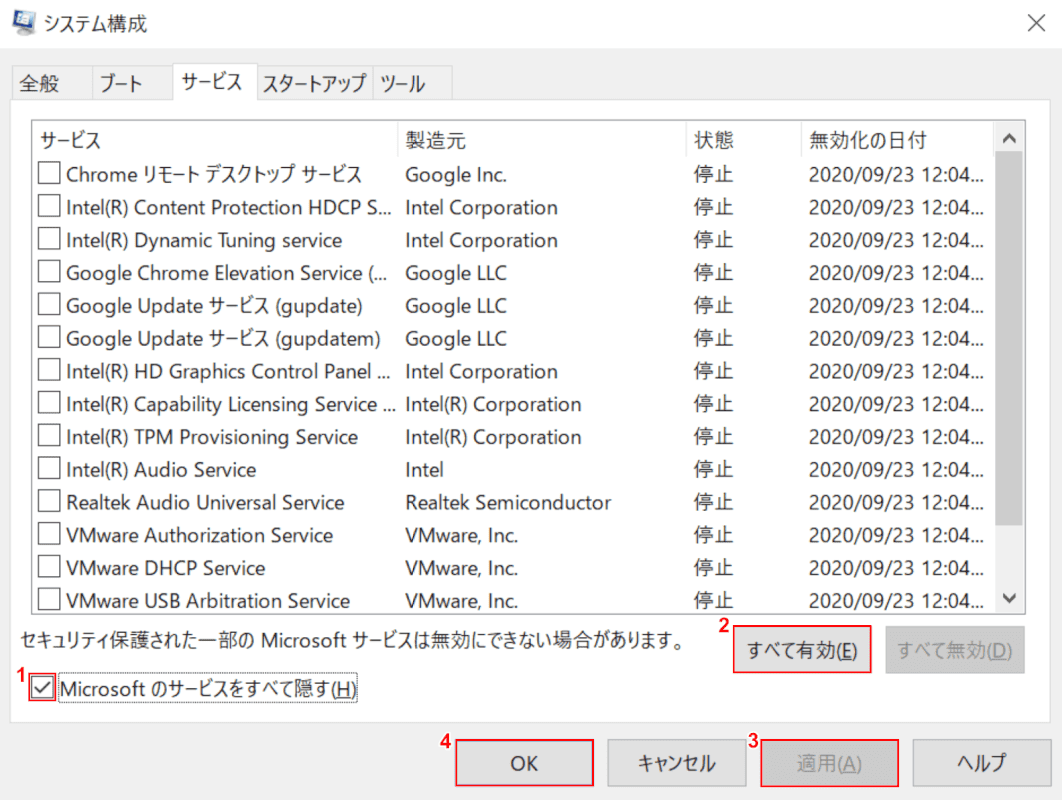Image resolution: width=1062 pixels, height=800 pixels.
Task: Sort by the サービス column header
Action: pos(215,140)
